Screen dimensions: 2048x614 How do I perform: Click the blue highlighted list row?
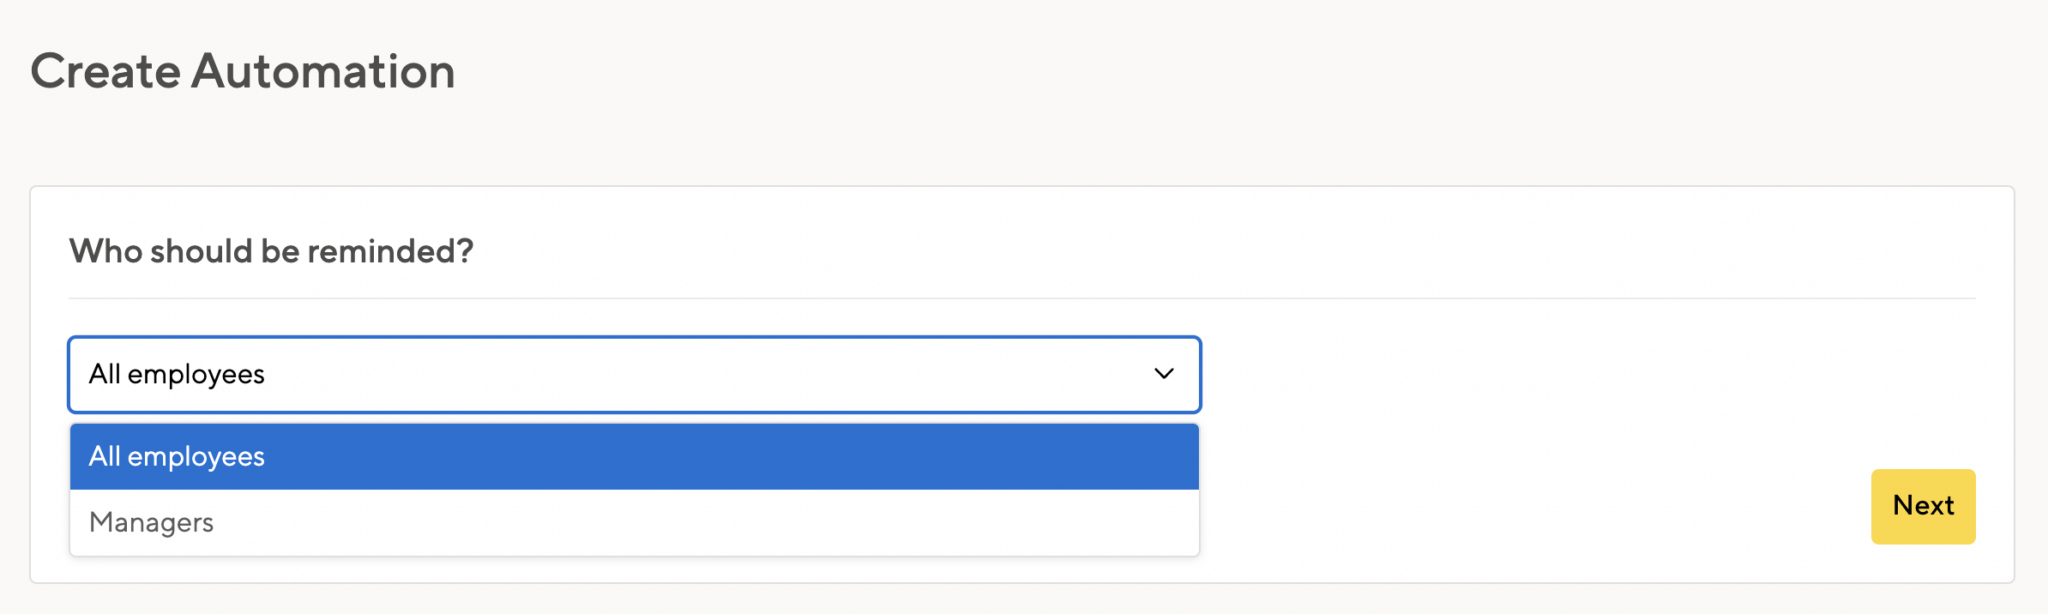point(634,457)
